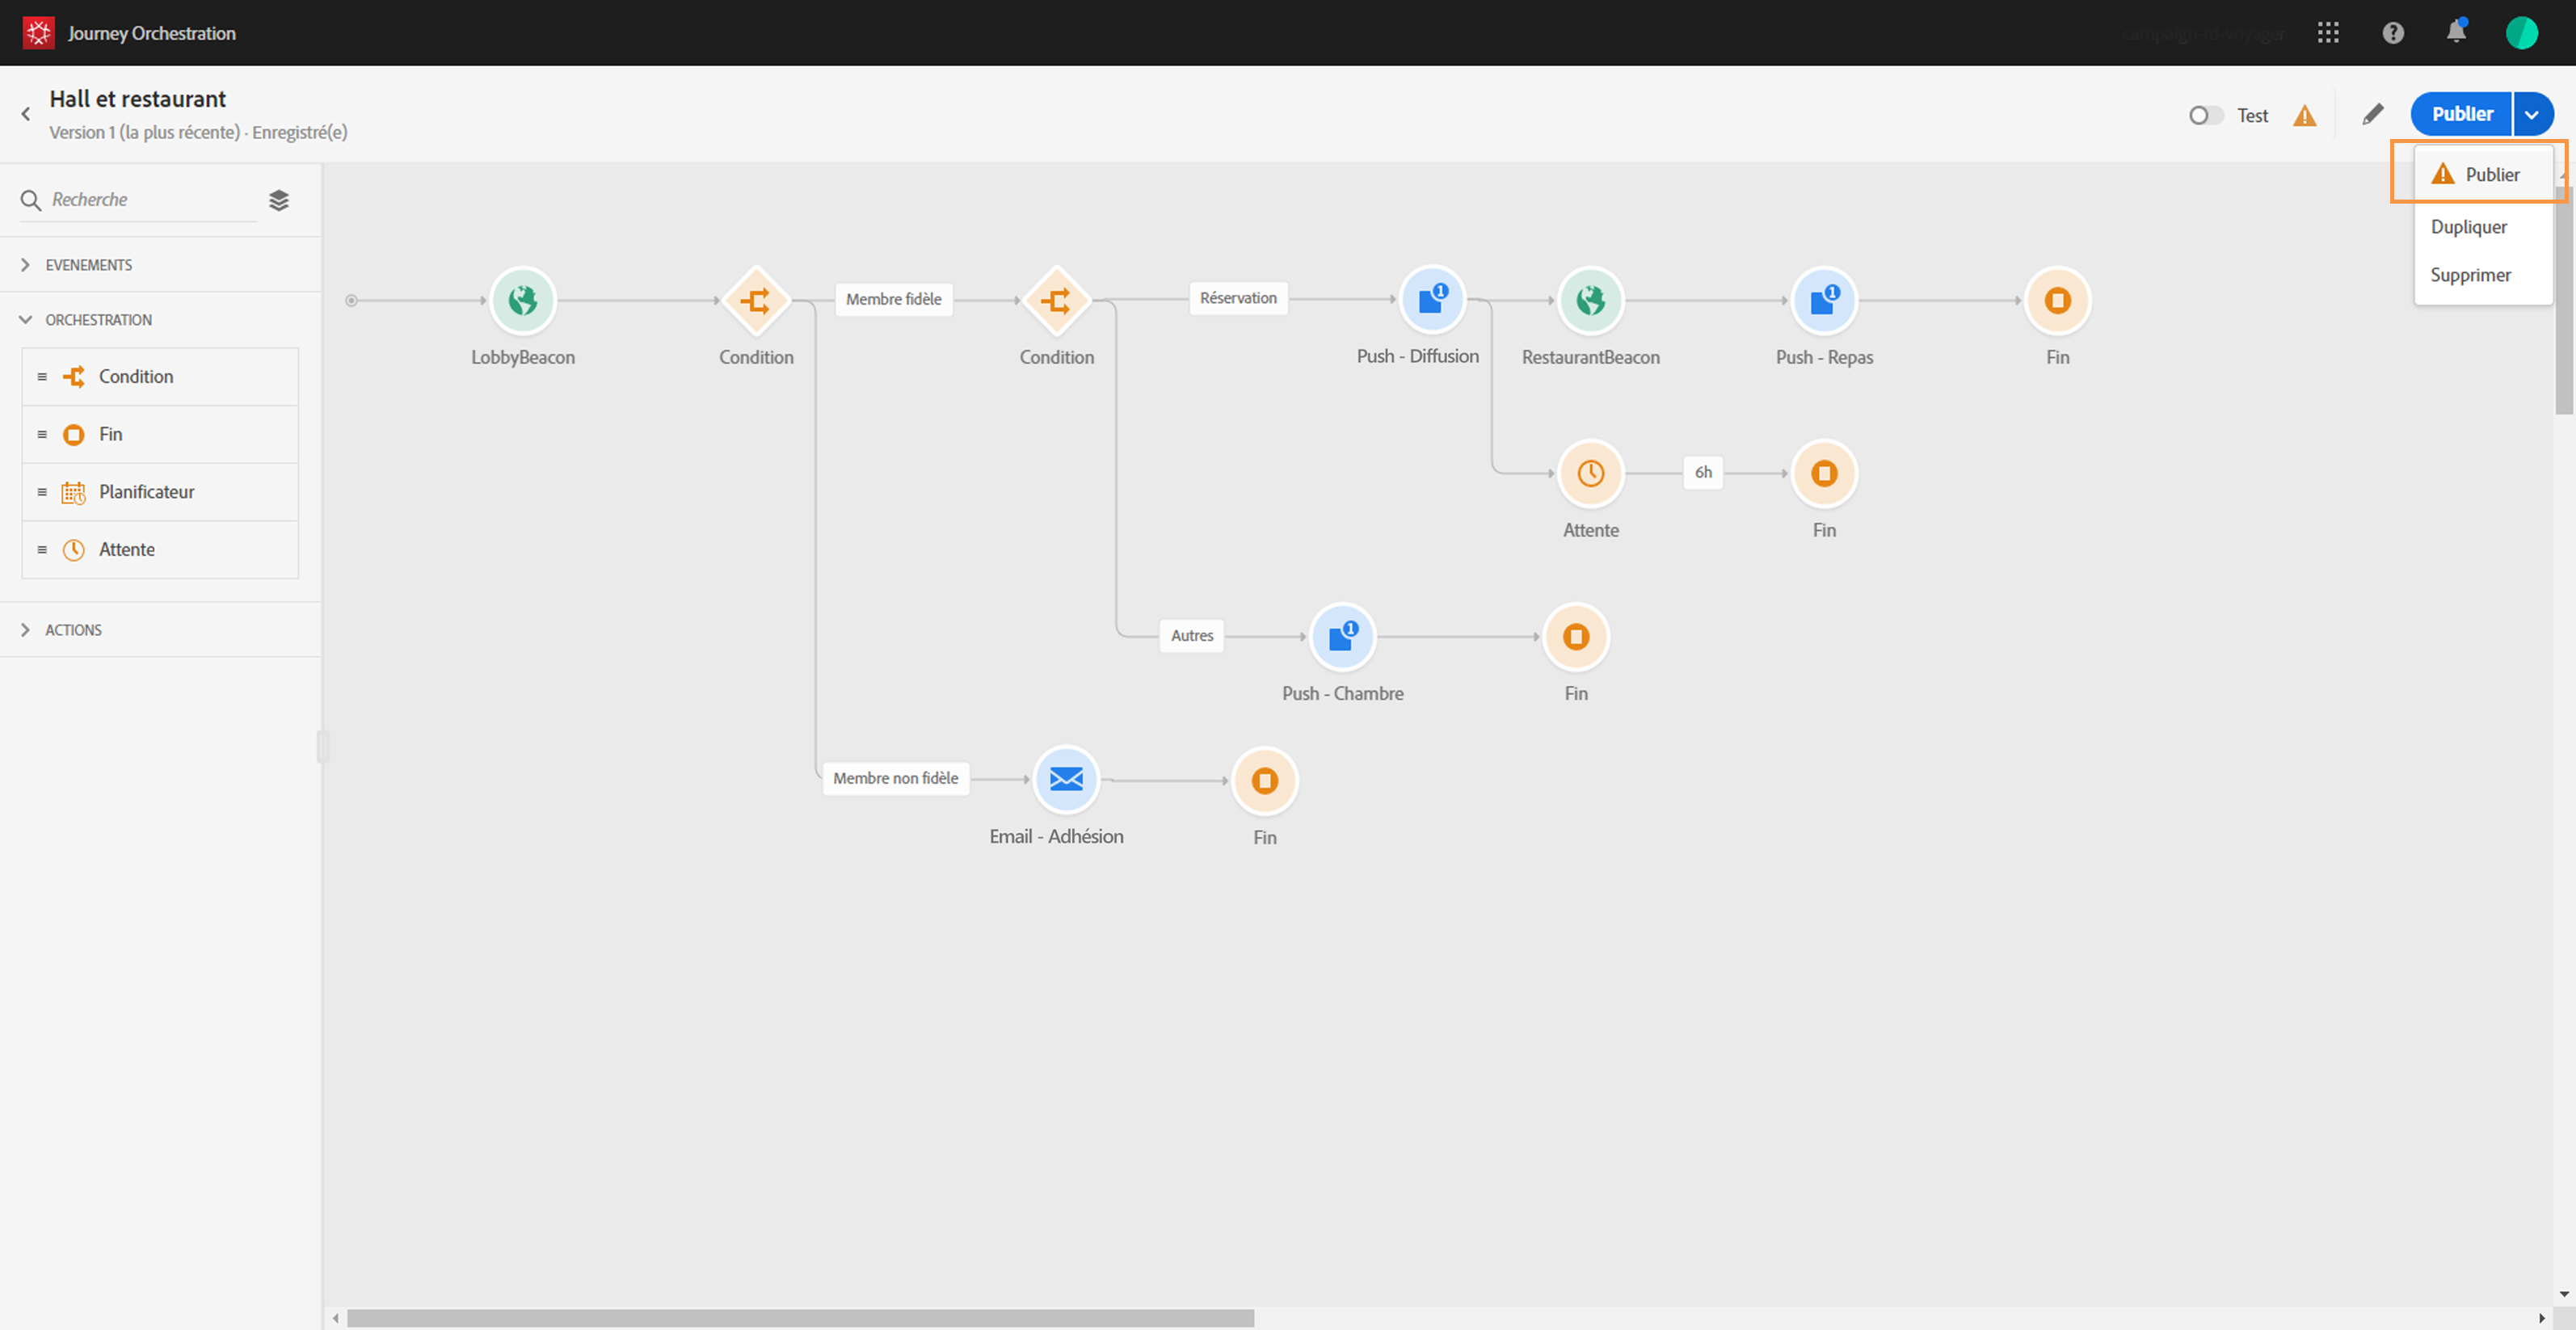Viewport: 2576px width, 1330px height.
Task: Click the layers filter icon near search
Action: [279, 200]
